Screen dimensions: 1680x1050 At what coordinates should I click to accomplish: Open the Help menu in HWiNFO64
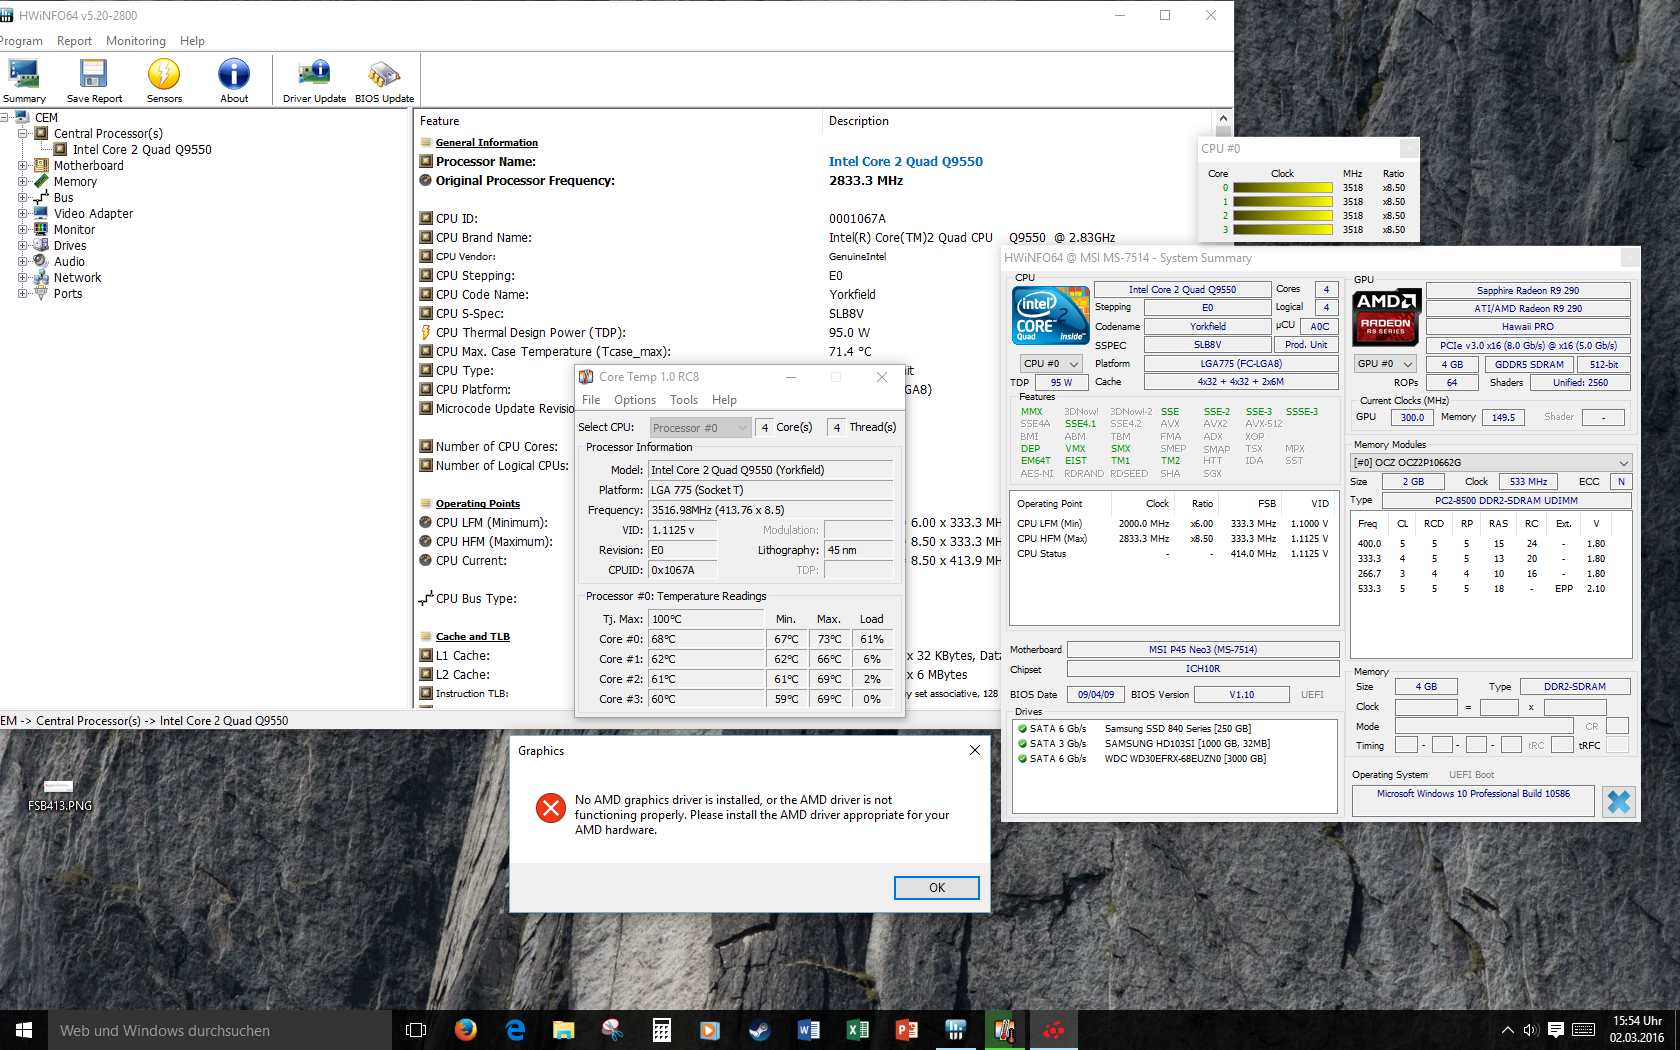point(192,41)
